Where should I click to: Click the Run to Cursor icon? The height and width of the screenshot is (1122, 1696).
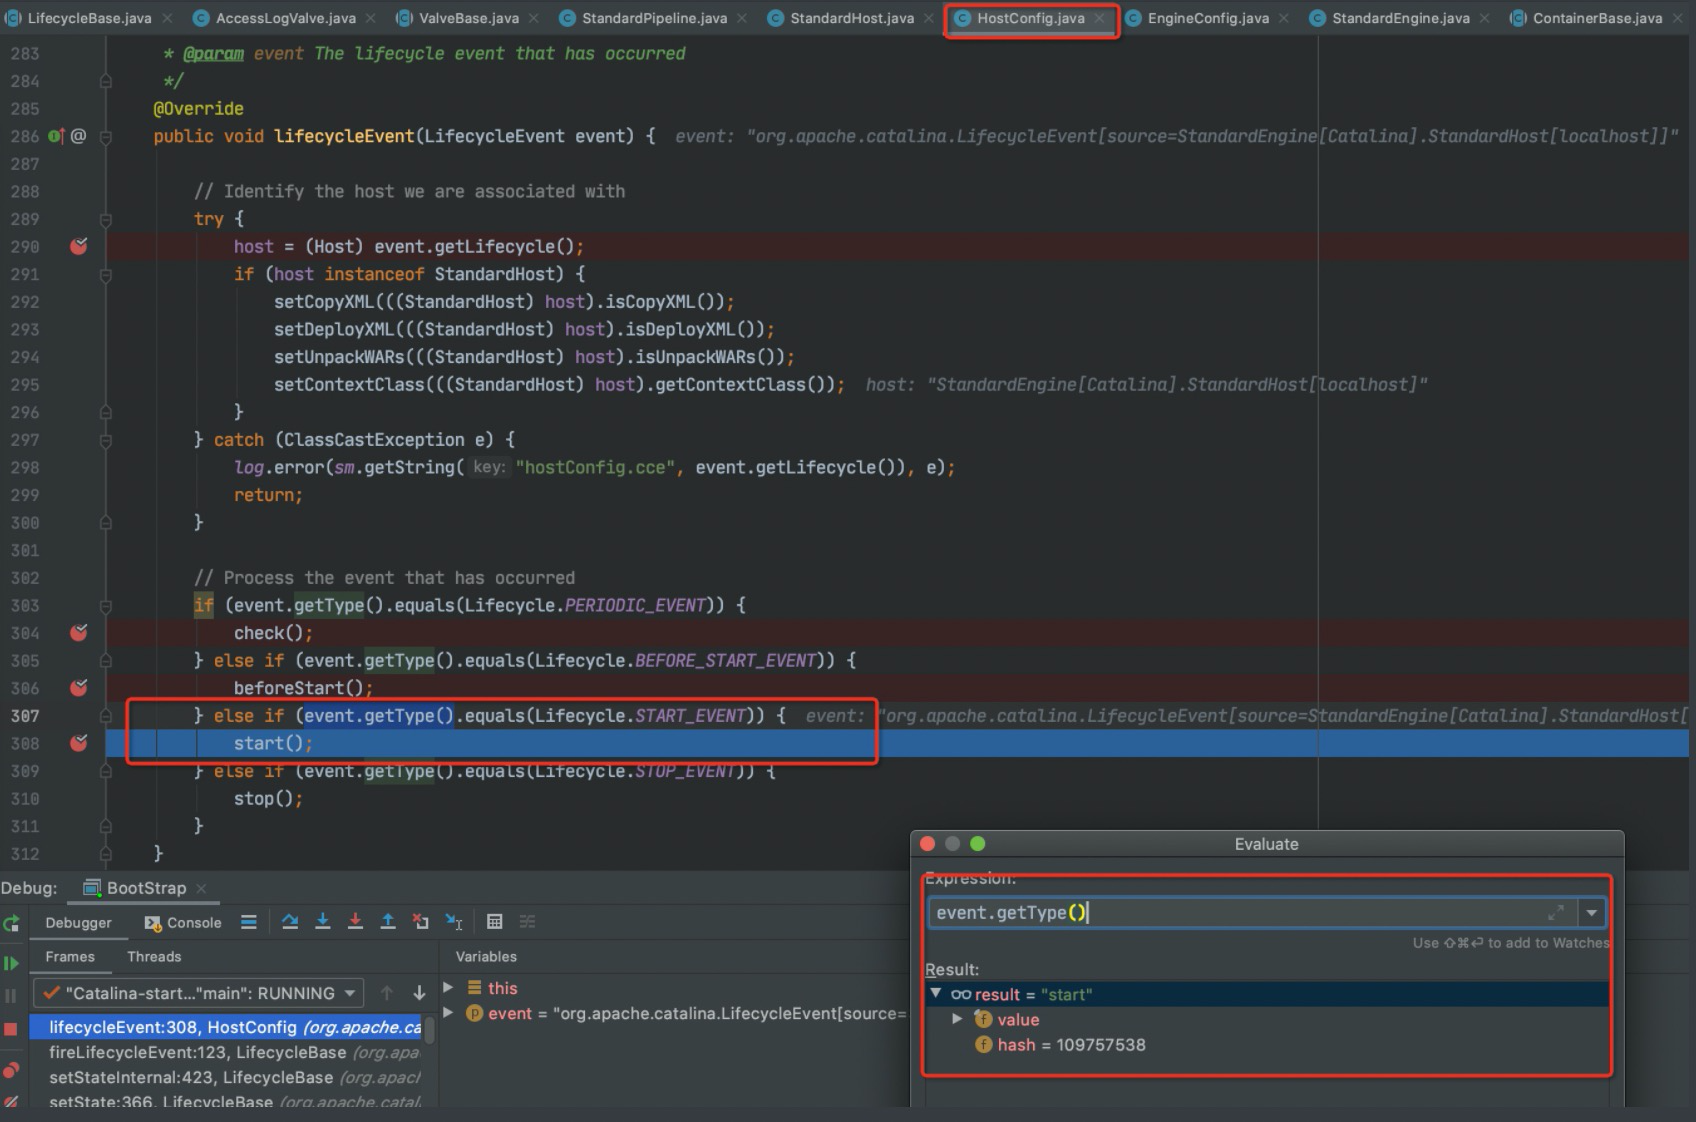pyautogui.click(x=454, y=922)
